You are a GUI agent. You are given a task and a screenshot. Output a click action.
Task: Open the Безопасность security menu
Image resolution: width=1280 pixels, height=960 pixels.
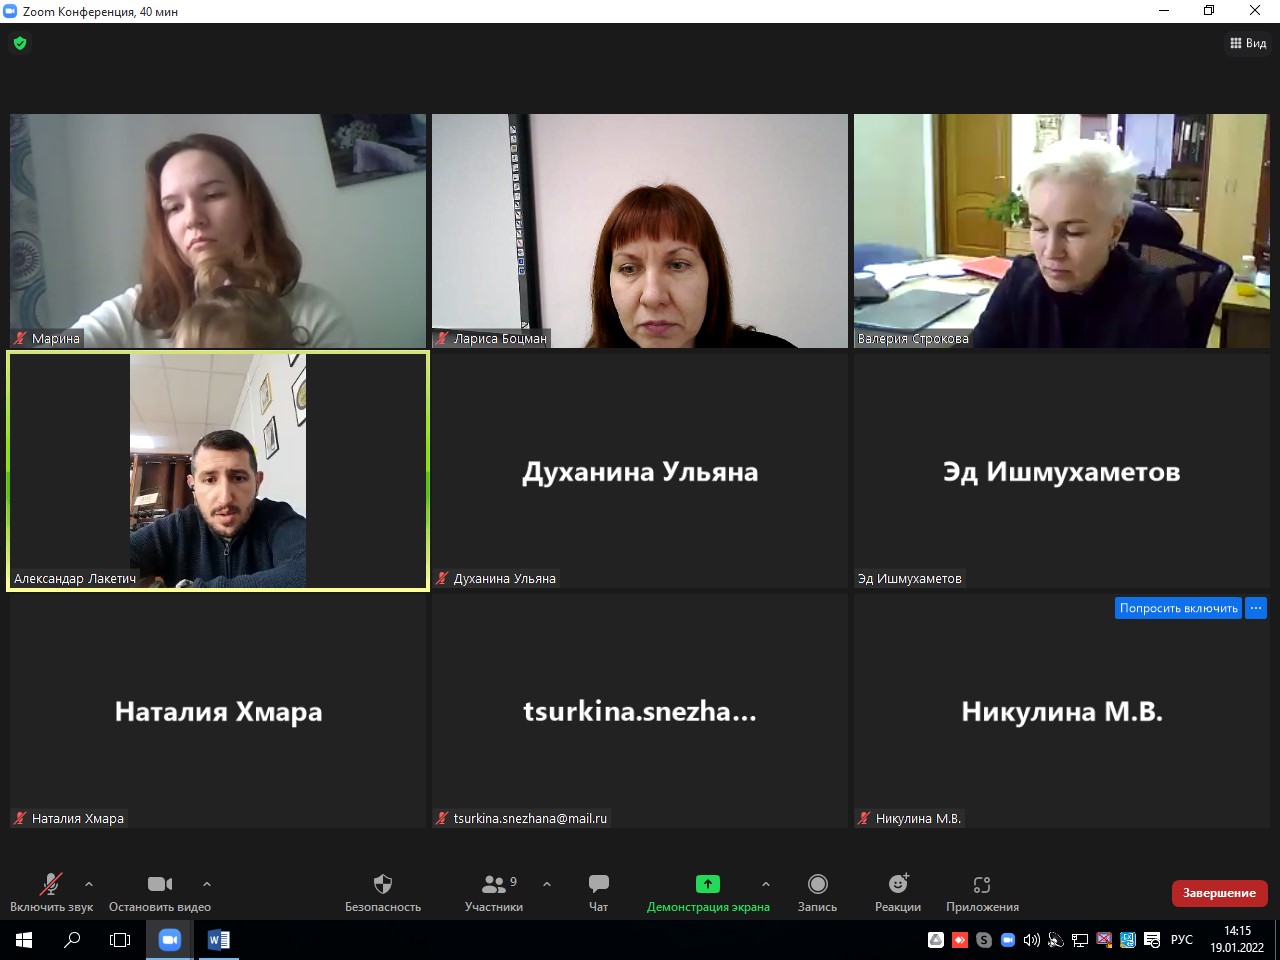[x=383, y=892]
